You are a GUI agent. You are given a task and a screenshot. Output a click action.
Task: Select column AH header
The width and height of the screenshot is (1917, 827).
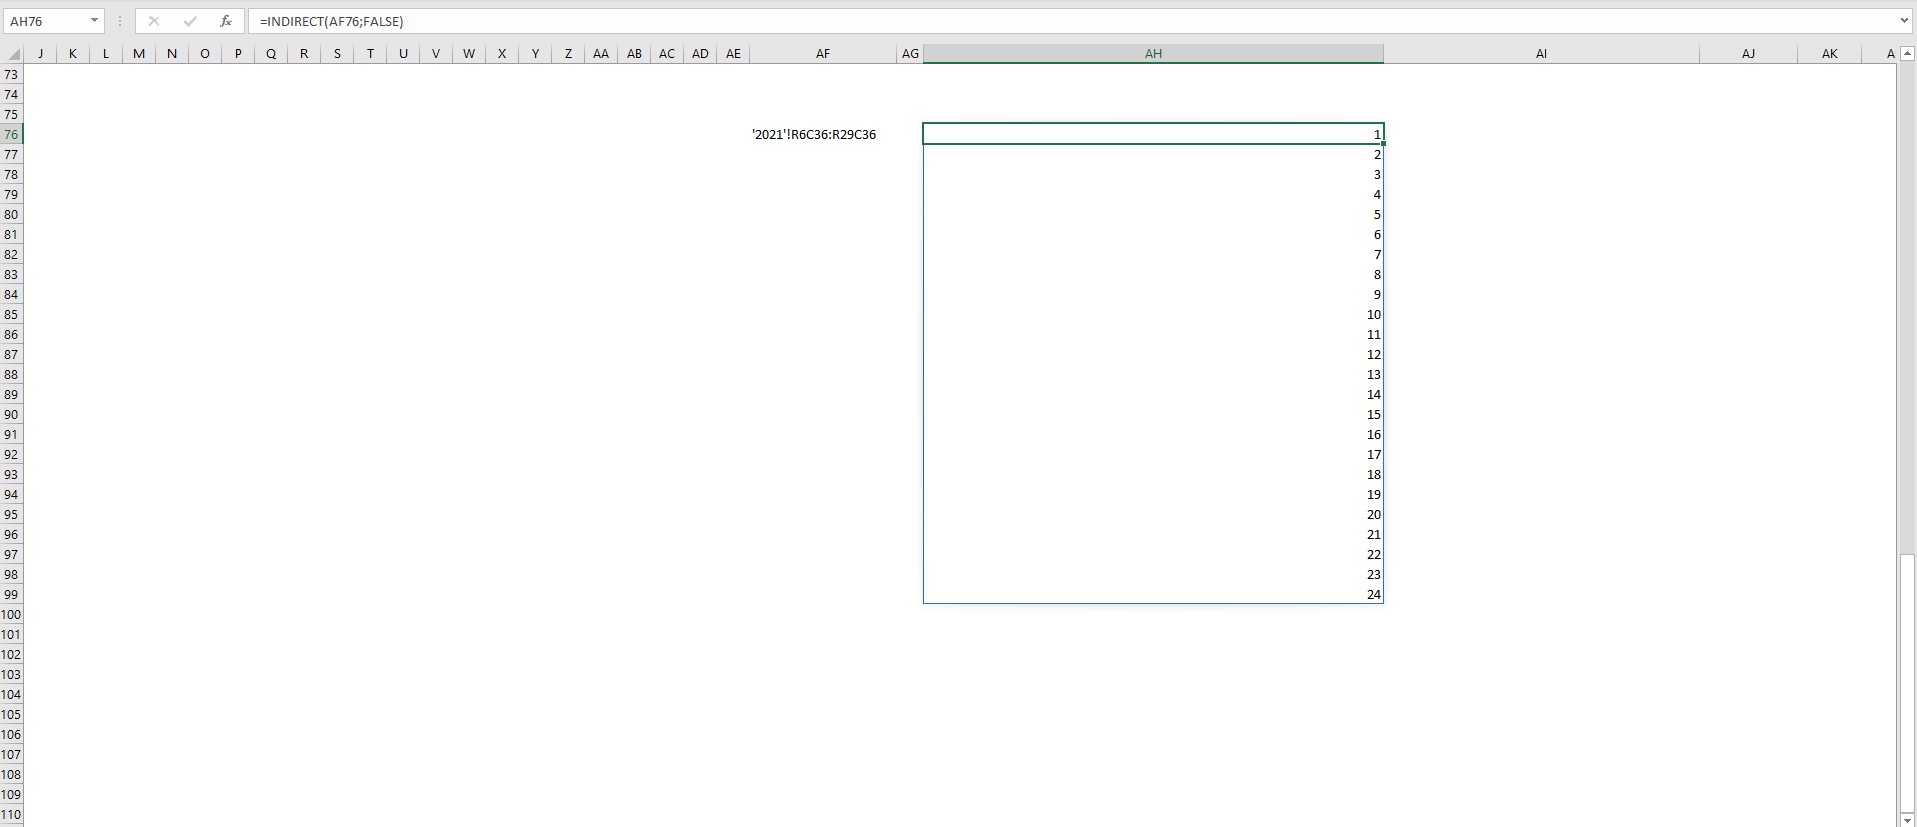pos(1153,54)
